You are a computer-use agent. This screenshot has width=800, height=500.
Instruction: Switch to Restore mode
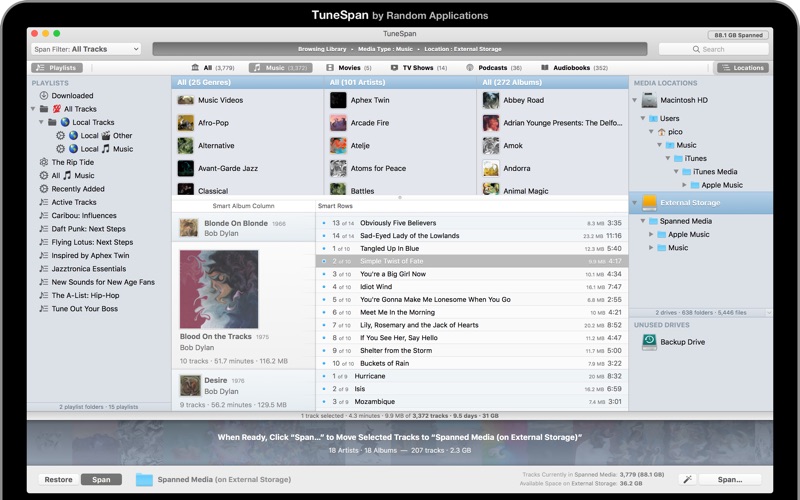click(x=58, y=480)
